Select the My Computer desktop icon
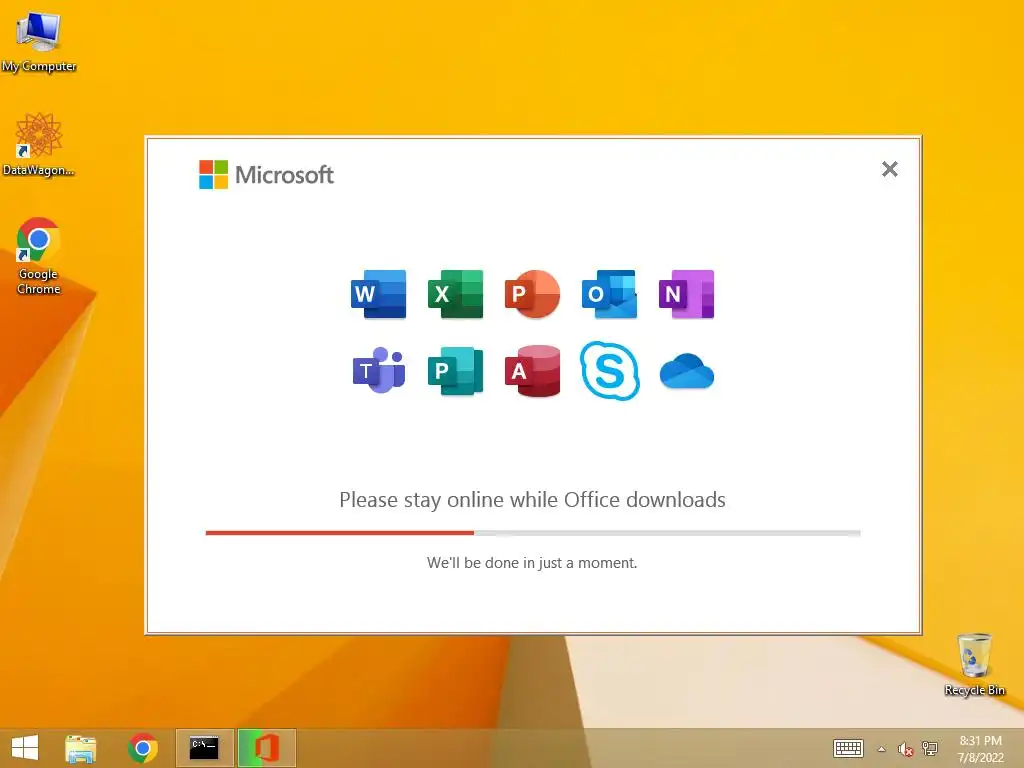Viewport: 1024px width, 768px height. 39,40
